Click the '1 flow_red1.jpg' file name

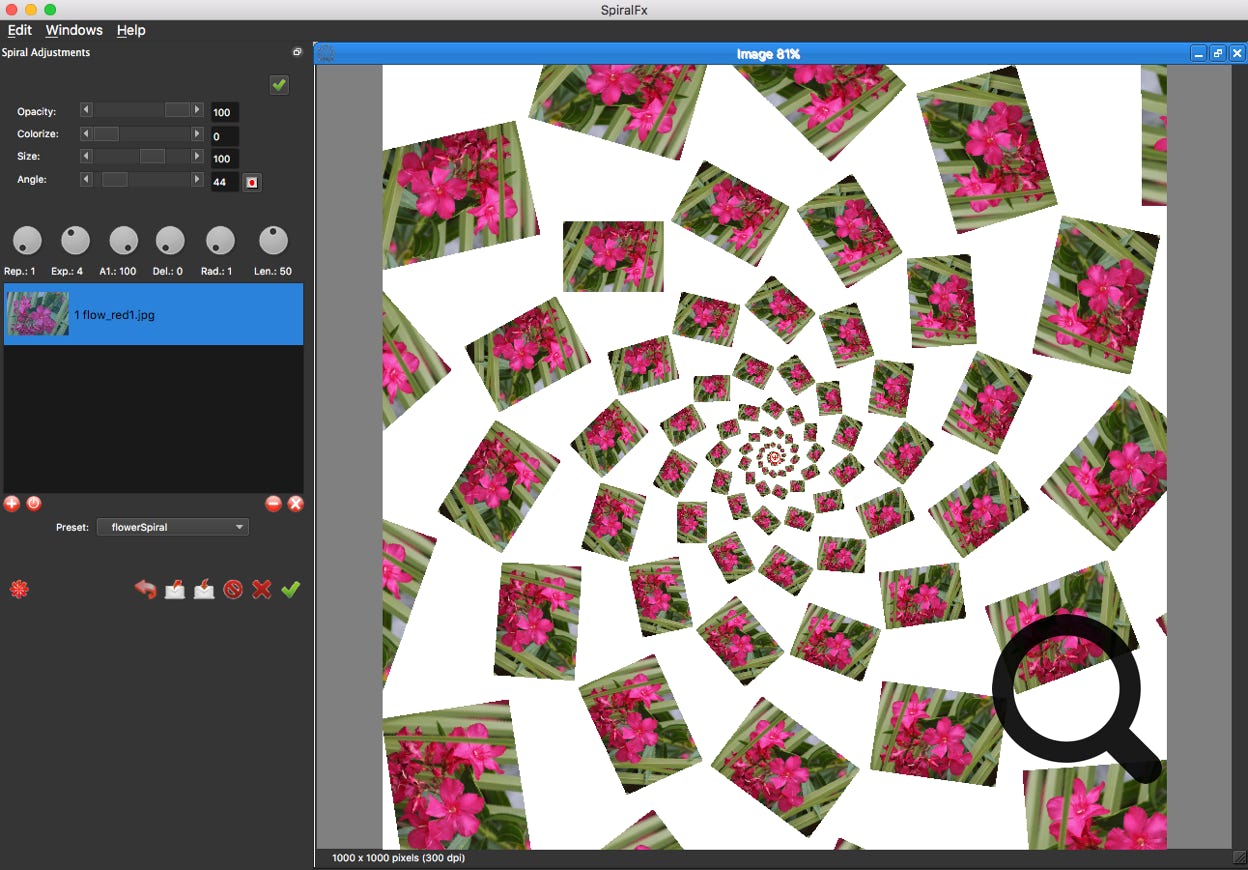coord(114,315)
